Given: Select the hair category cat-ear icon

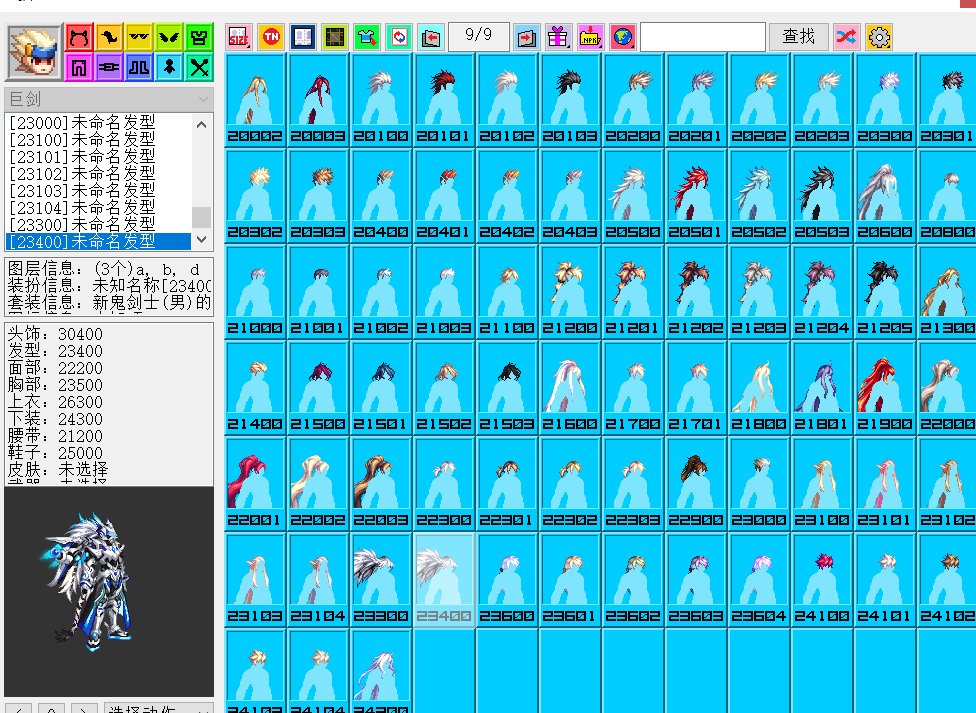Looking at the screenshot, I should (x=79, y=38).
